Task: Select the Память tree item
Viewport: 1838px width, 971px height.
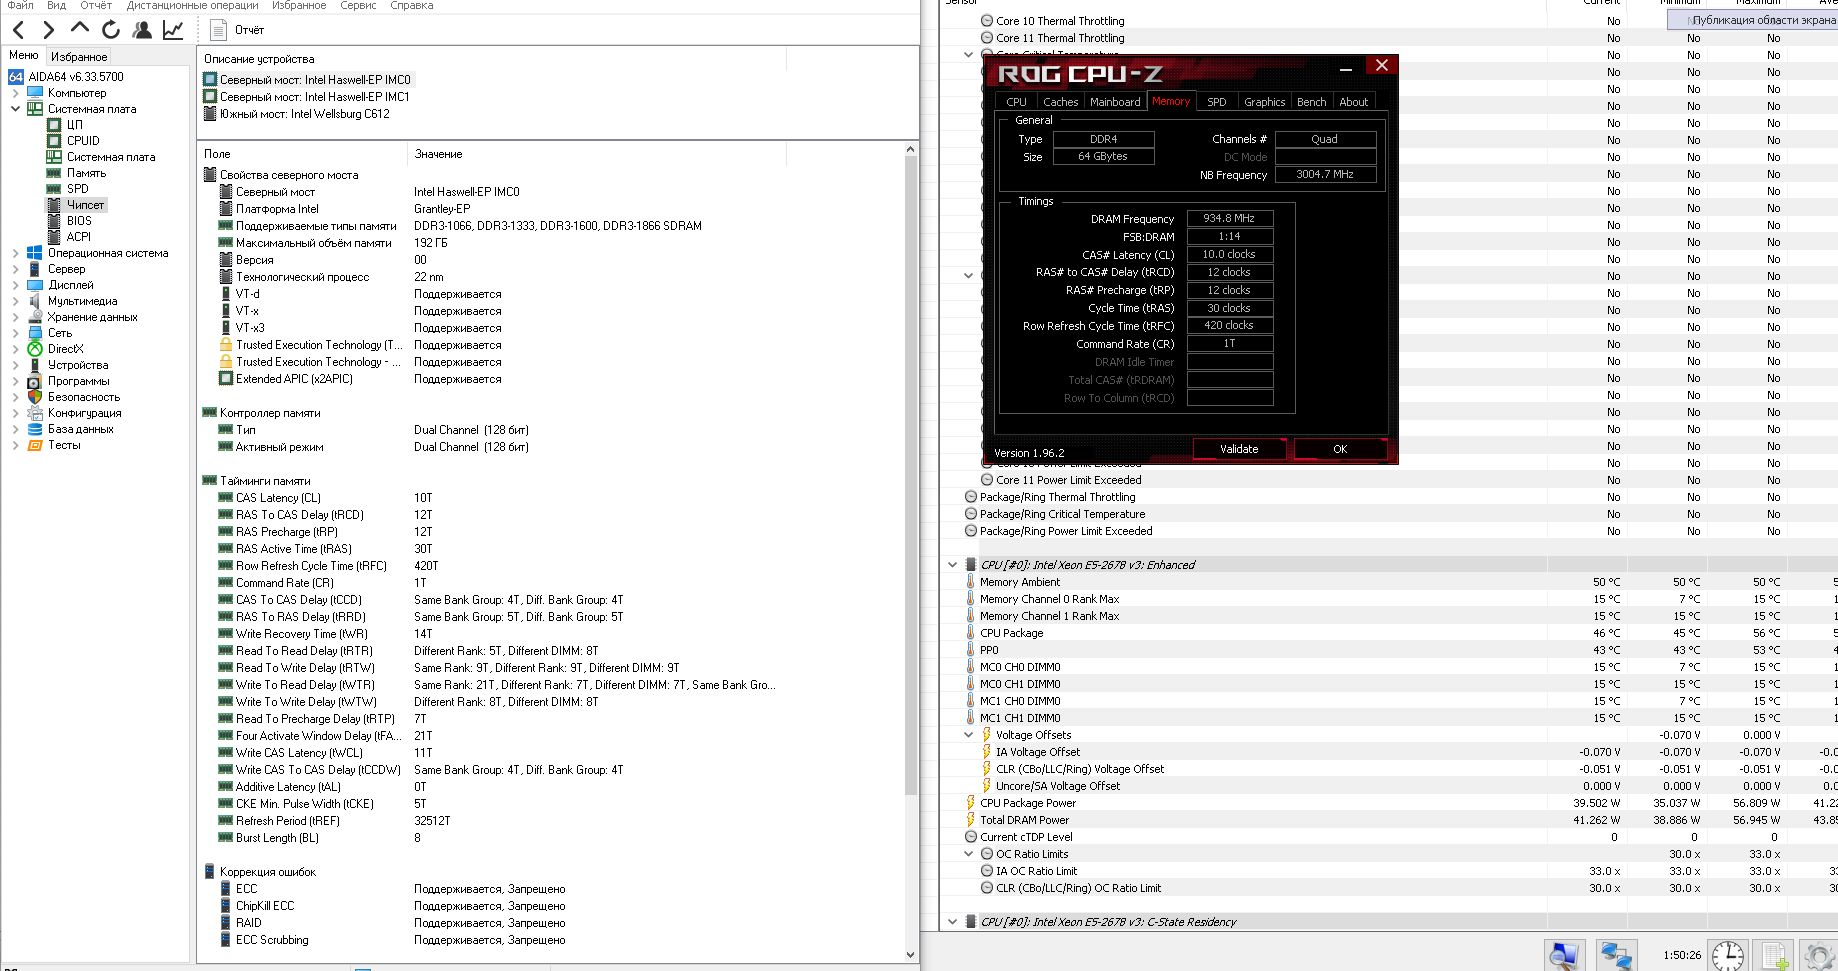Action: click(x=86, y=173)
